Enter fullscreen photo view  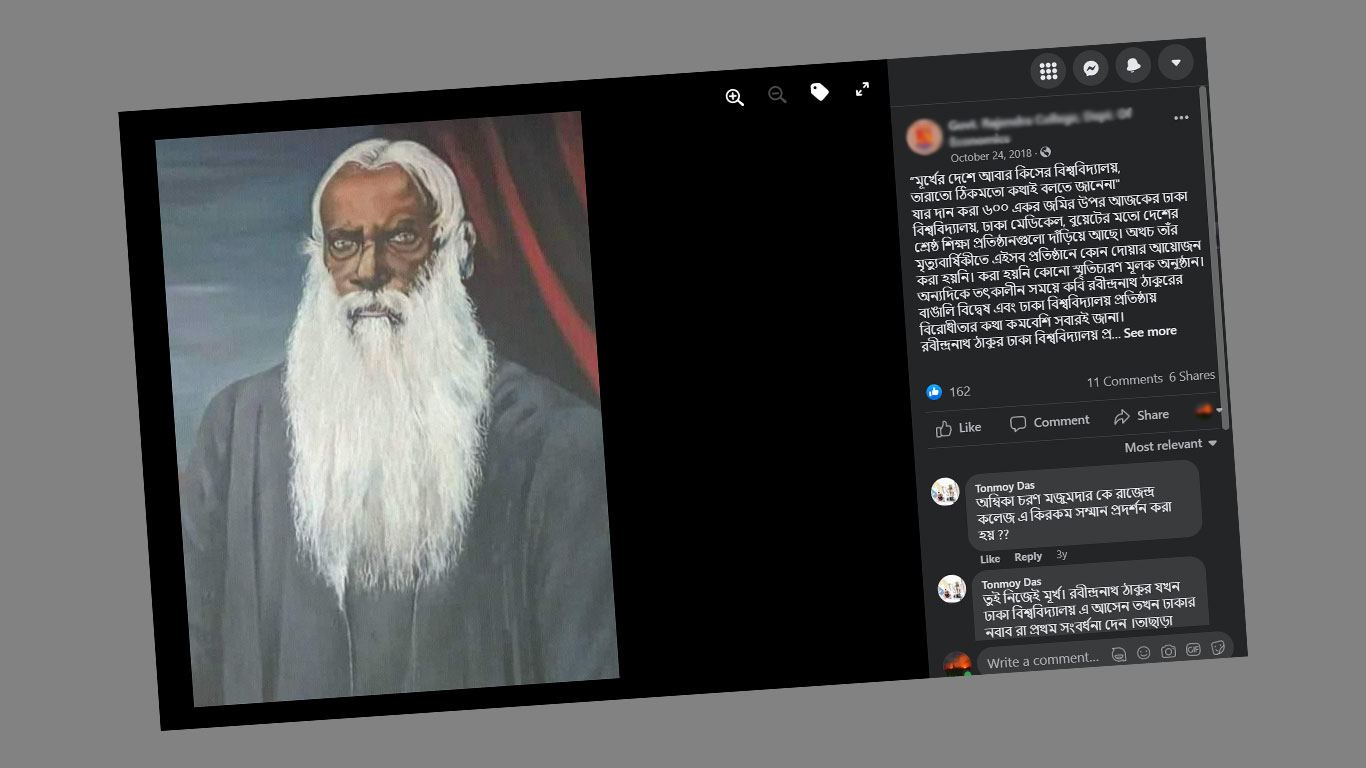(863, 89)
